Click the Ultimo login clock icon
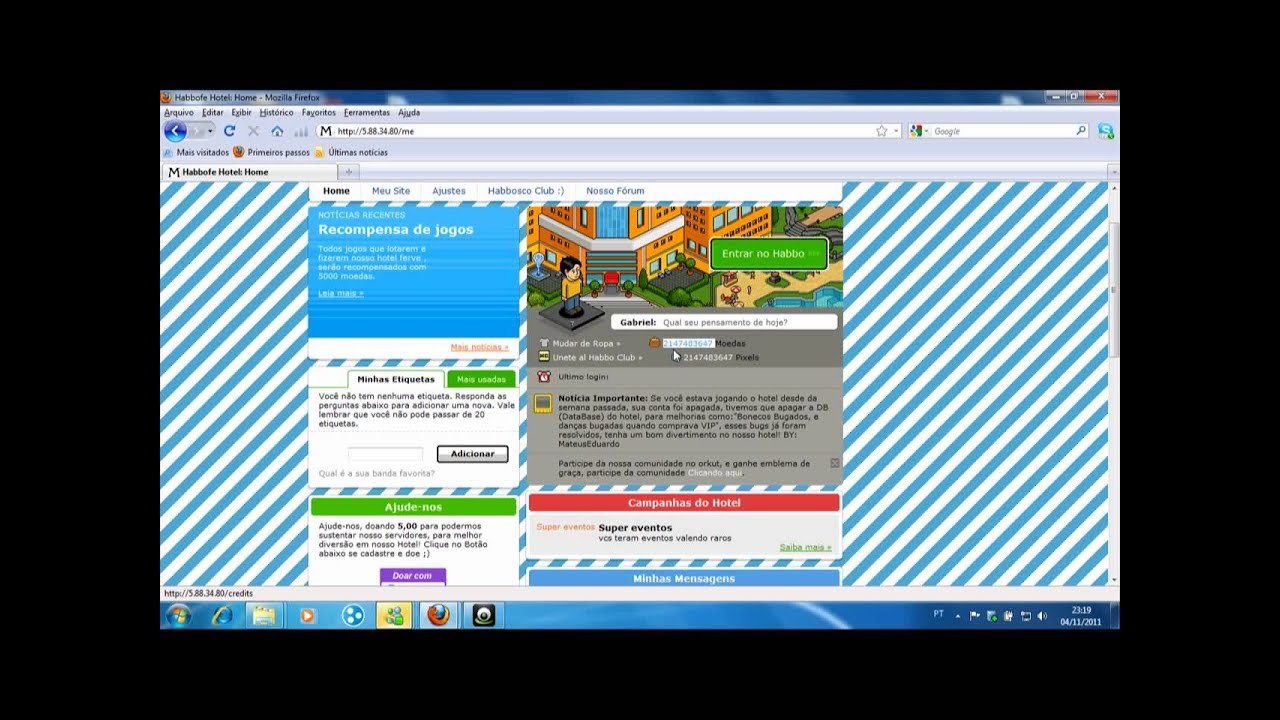This screenshot has width=1280, height=720. point(544,377)
